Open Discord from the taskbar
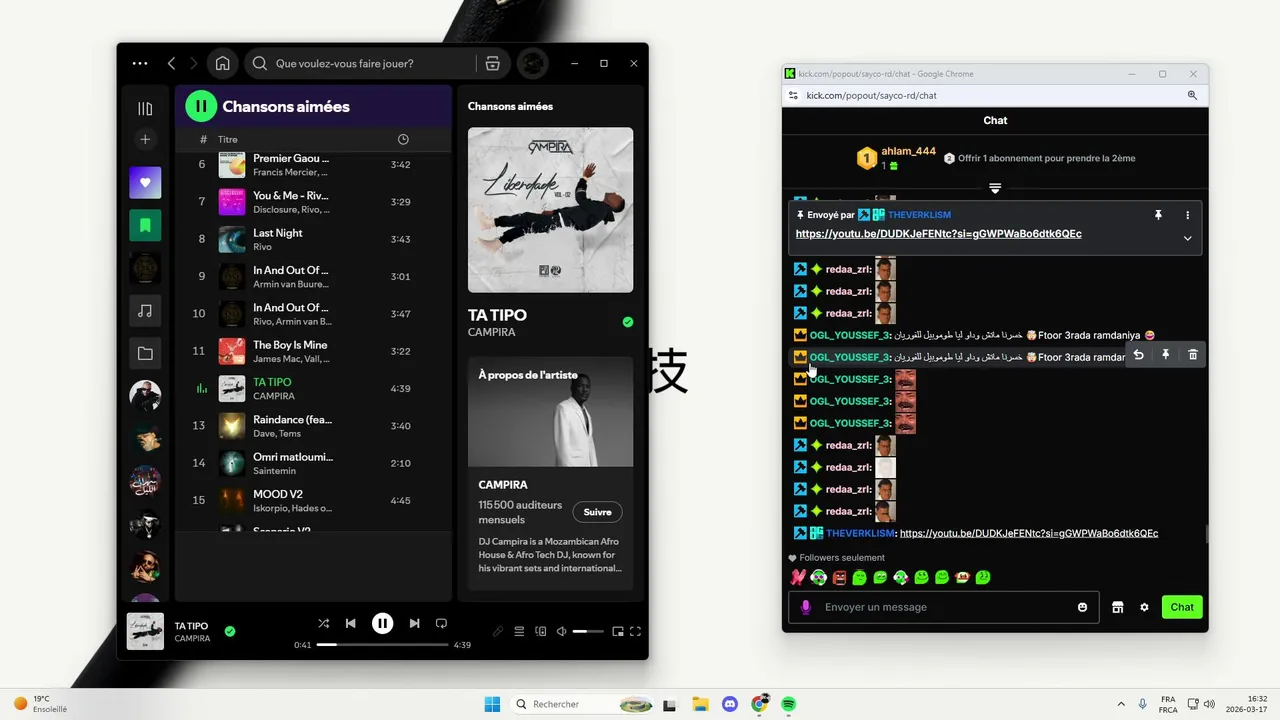The height and width of the screenshot is (720, 1280). (x=730, y=704)
